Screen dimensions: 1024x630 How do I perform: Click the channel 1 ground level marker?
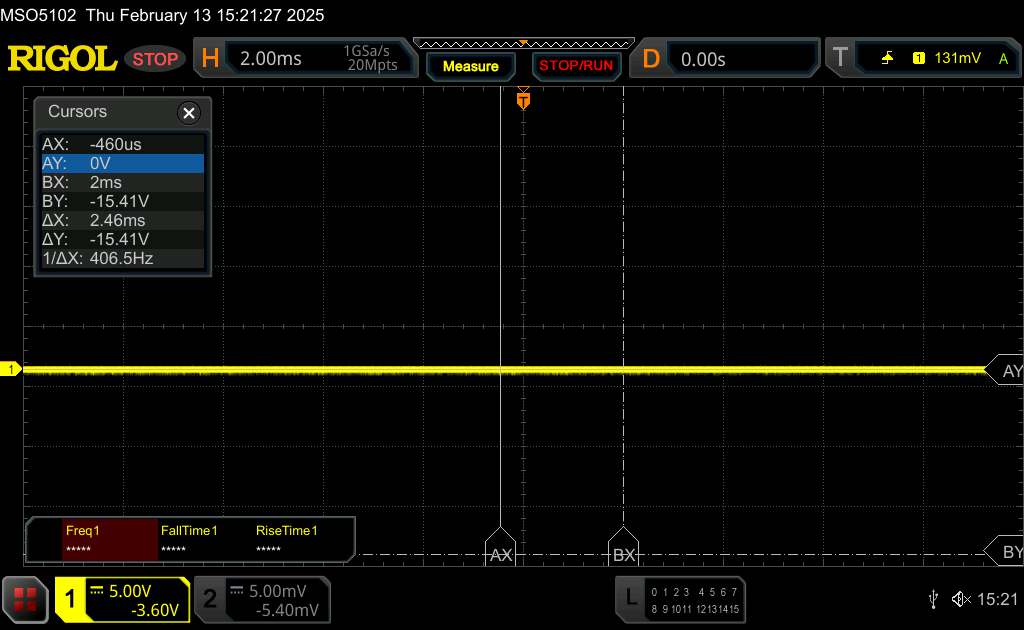(10, 370)
